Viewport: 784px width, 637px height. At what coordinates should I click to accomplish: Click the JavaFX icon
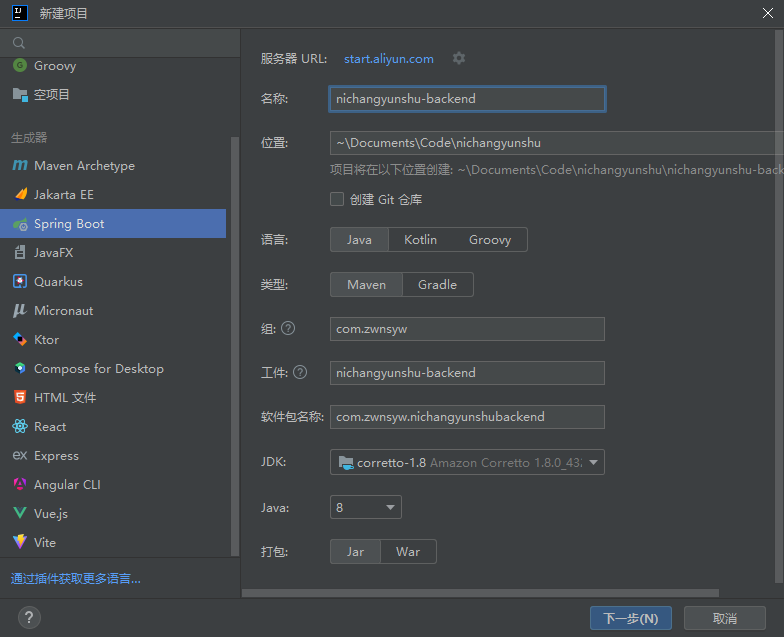coord(20,252)
